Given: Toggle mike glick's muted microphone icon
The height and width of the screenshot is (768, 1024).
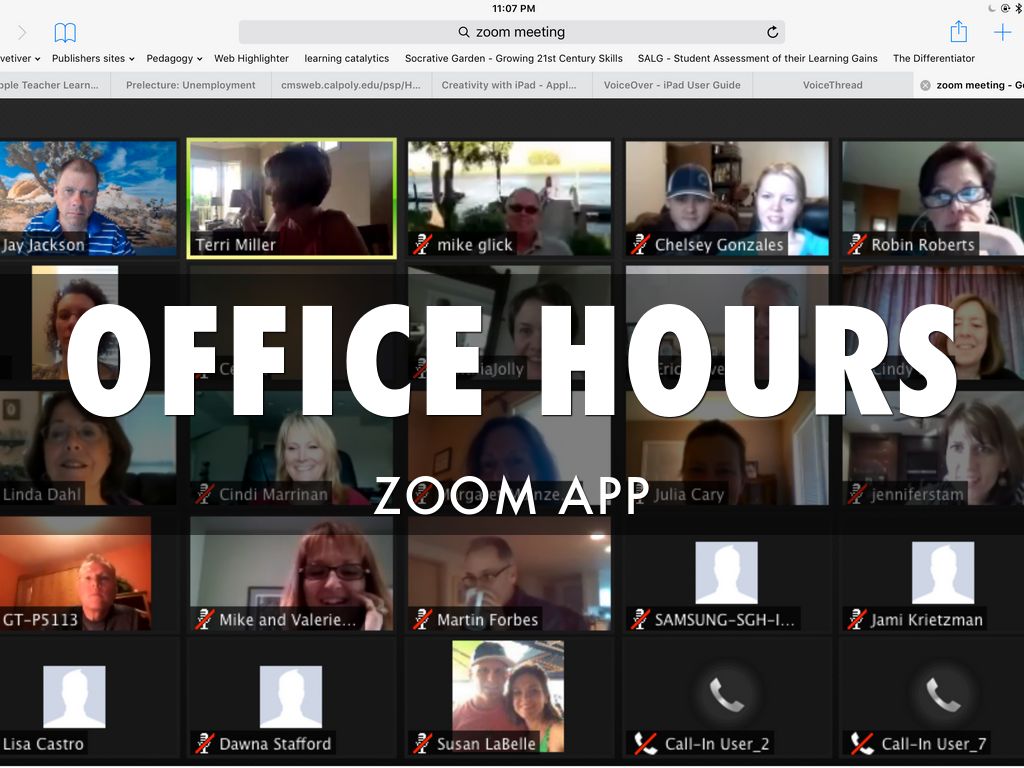Looking at the screenshot, I should coord(422,245).
